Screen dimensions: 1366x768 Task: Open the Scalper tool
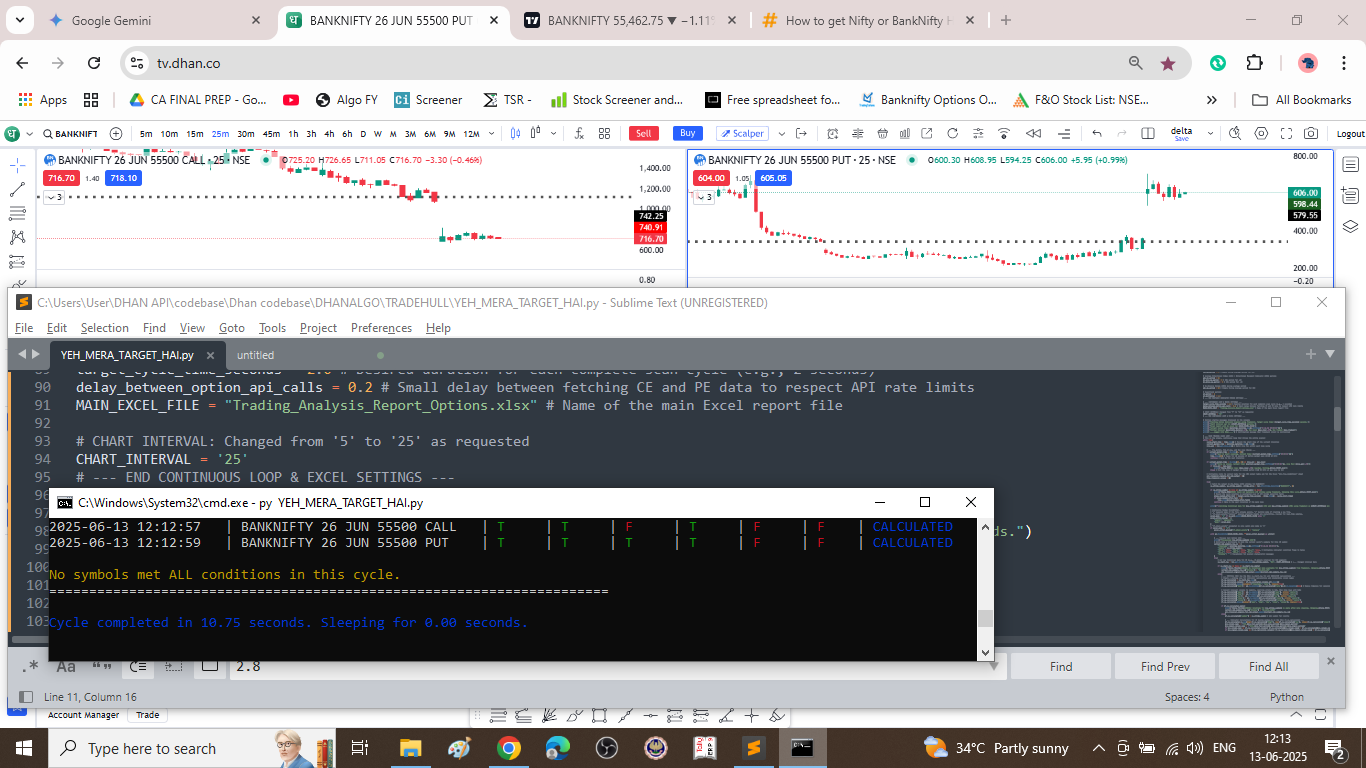coord(742,134)
